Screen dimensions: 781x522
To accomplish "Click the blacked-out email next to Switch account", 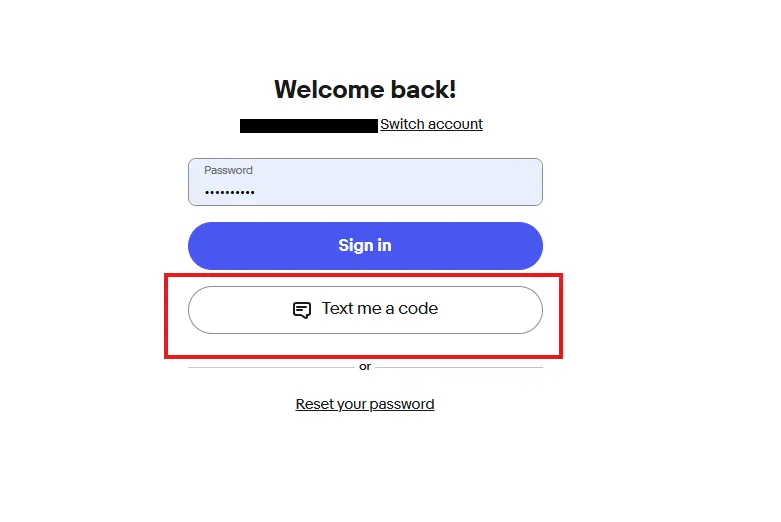I will (309, 126).
